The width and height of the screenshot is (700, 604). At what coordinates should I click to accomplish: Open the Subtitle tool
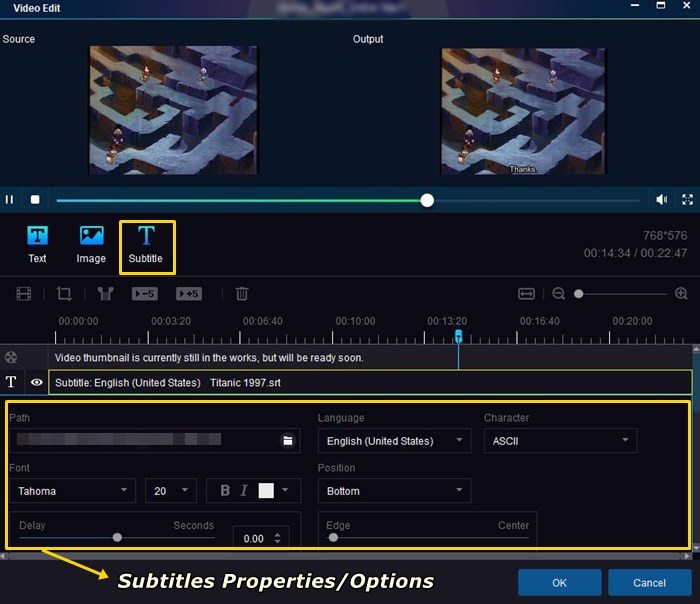point(146,245)
